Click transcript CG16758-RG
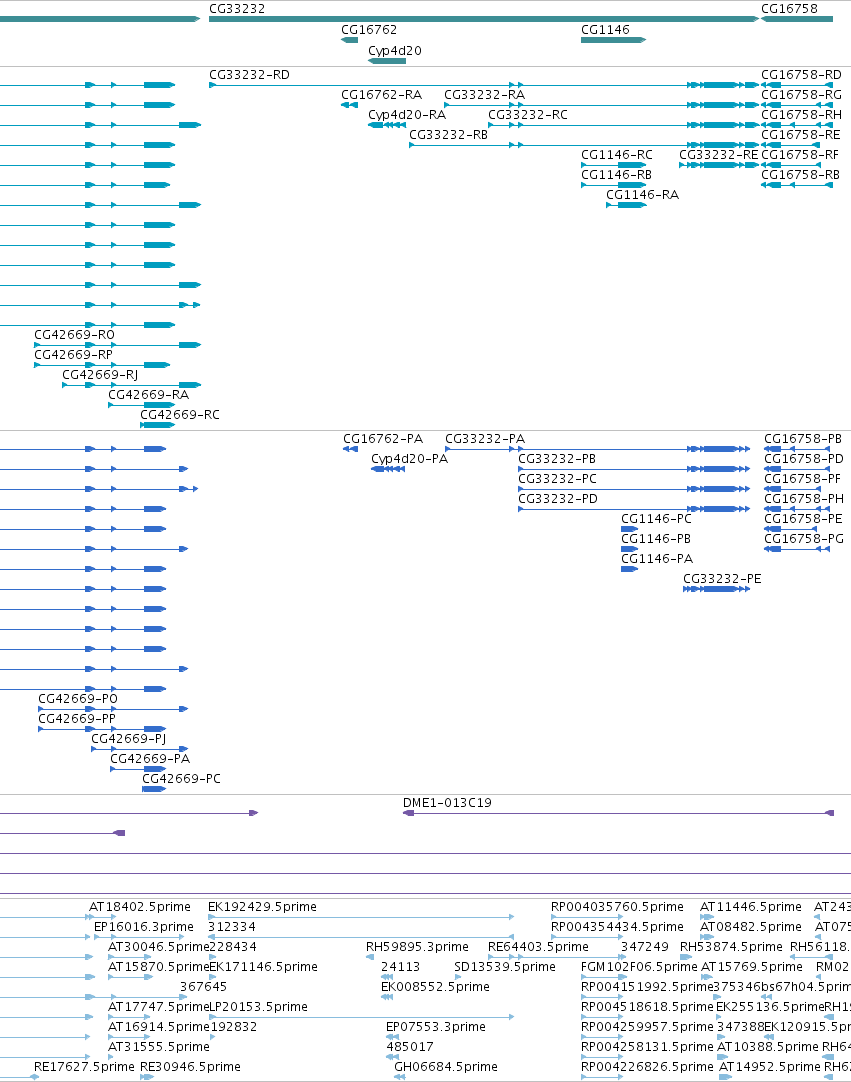Image resolution: width=851 pixels, height=1082 pixels. (801, 95)
